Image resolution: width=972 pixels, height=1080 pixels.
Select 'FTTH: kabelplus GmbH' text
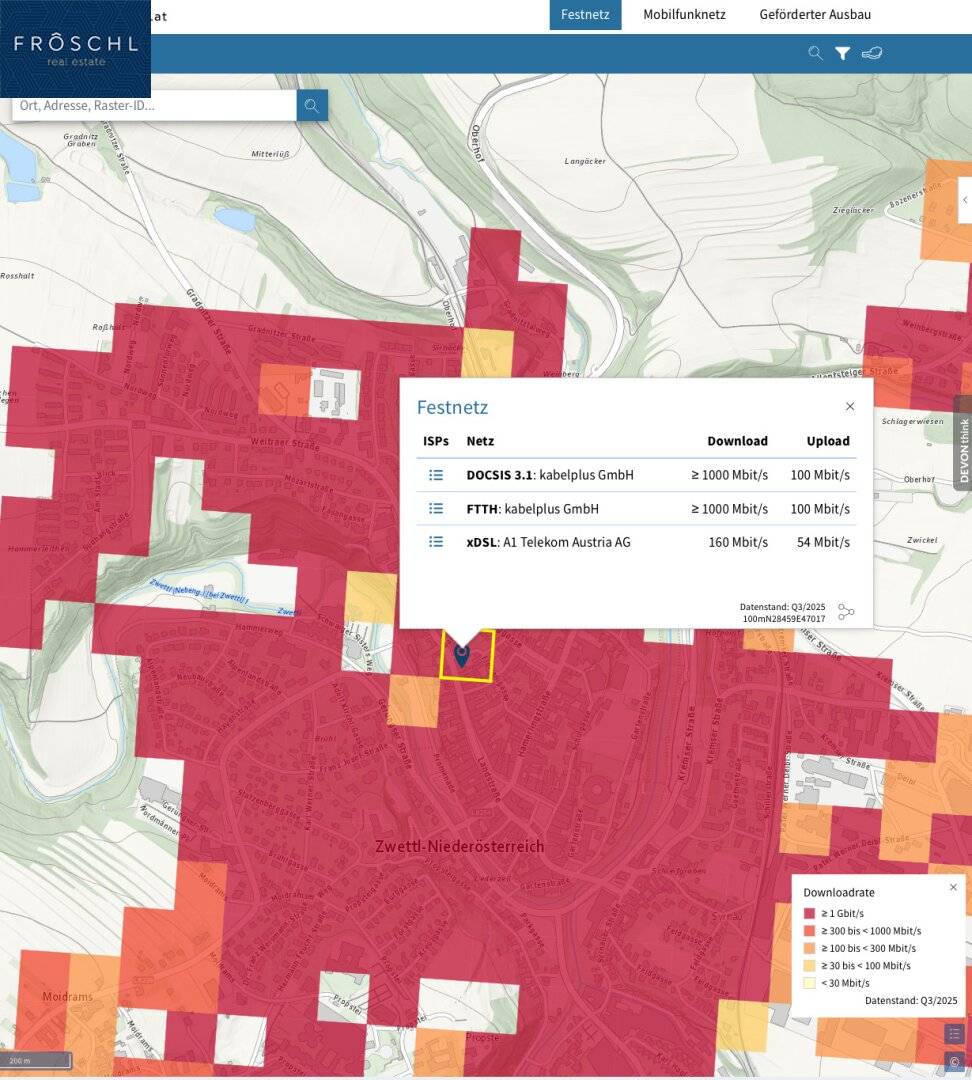pos(532,509)
